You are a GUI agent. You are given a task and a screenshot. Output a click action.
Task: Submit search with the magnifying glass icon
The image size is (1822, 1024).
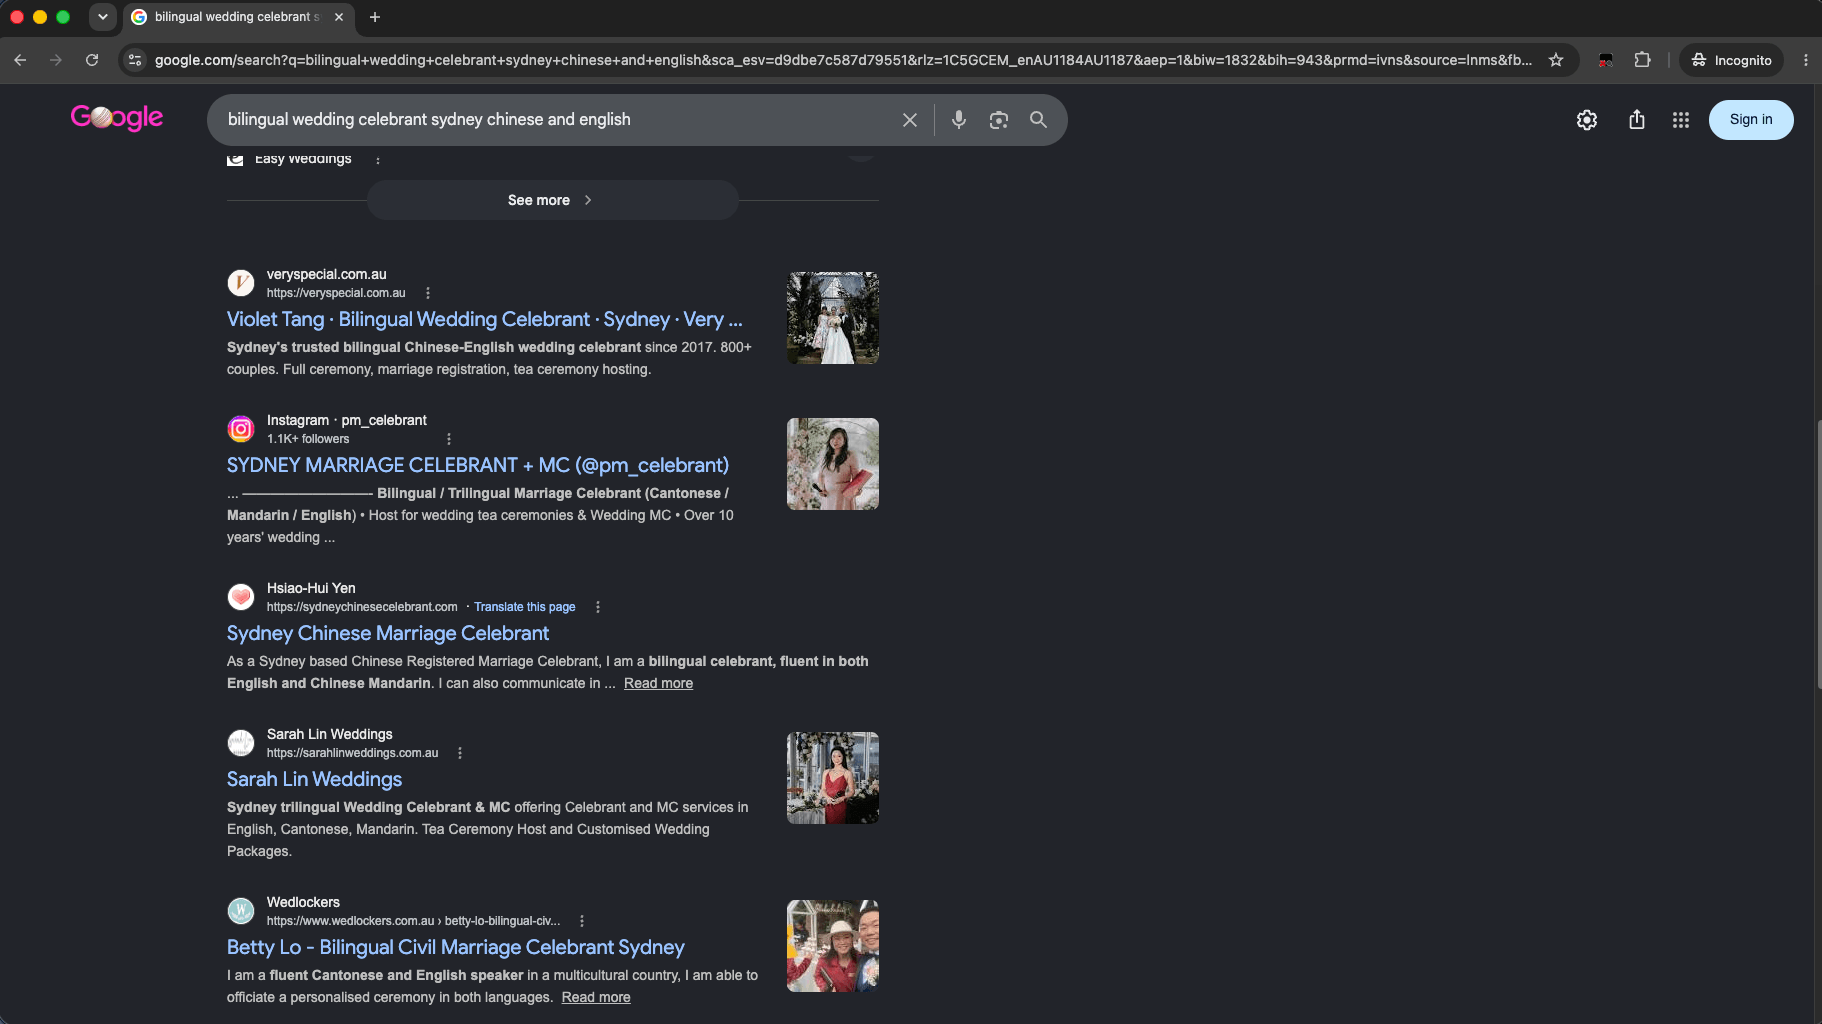click(x=1039, y=120)
